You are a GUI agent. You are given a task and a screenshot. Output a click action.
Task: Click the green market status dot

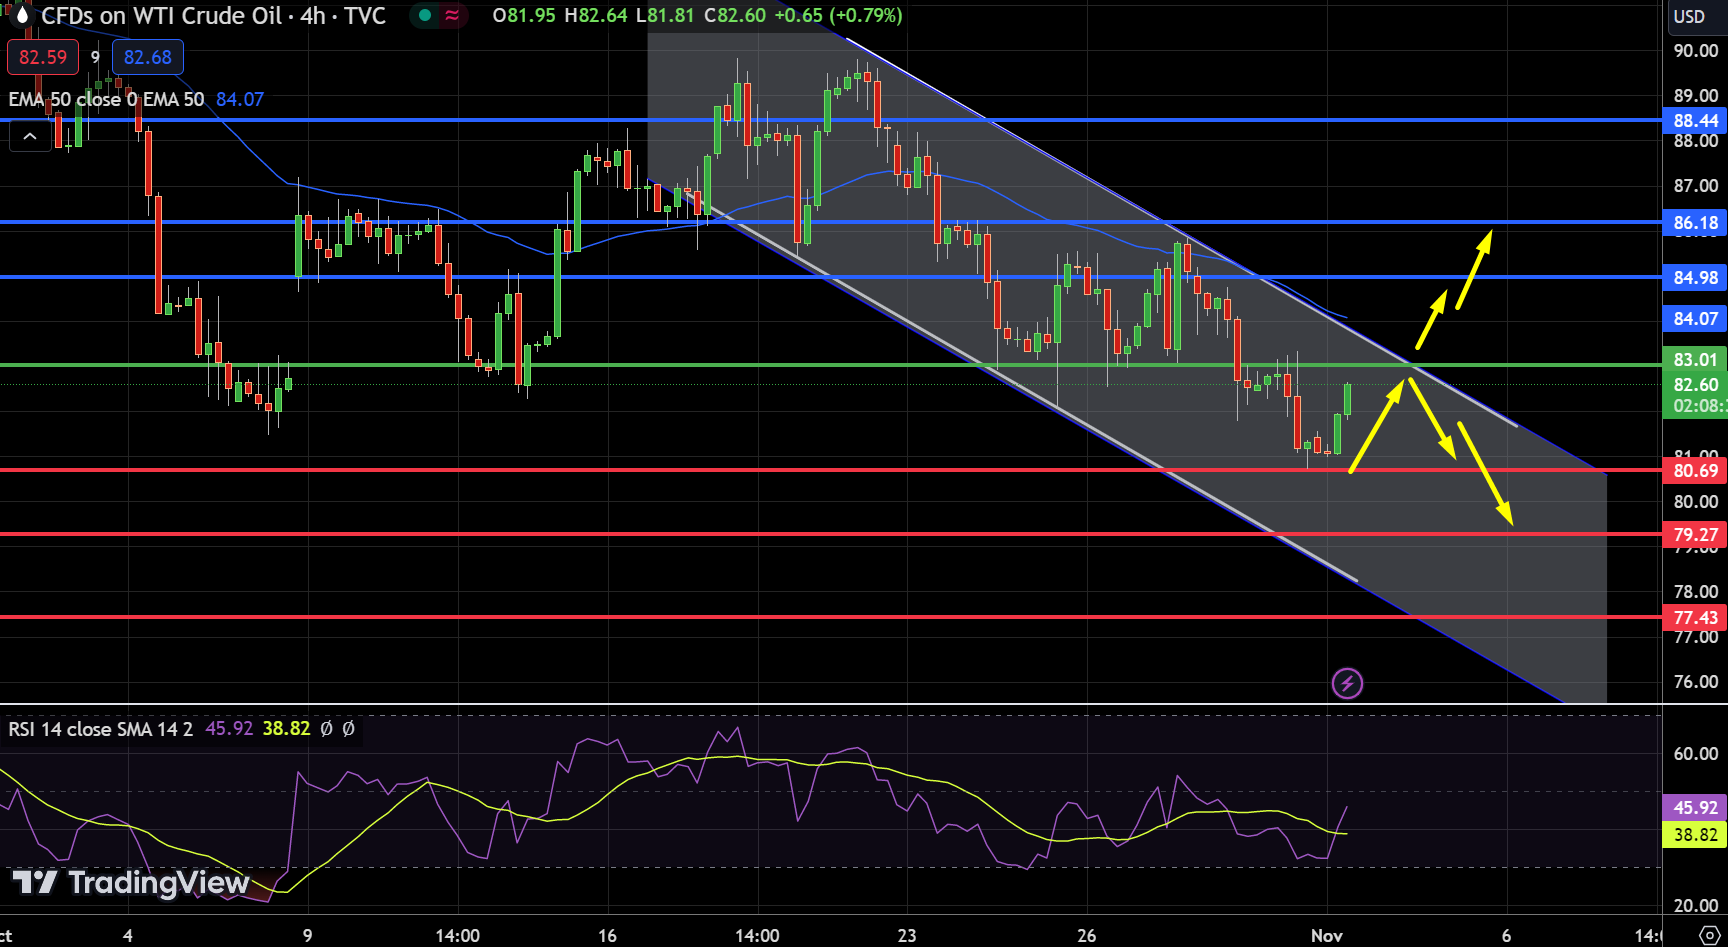[425, 15]
